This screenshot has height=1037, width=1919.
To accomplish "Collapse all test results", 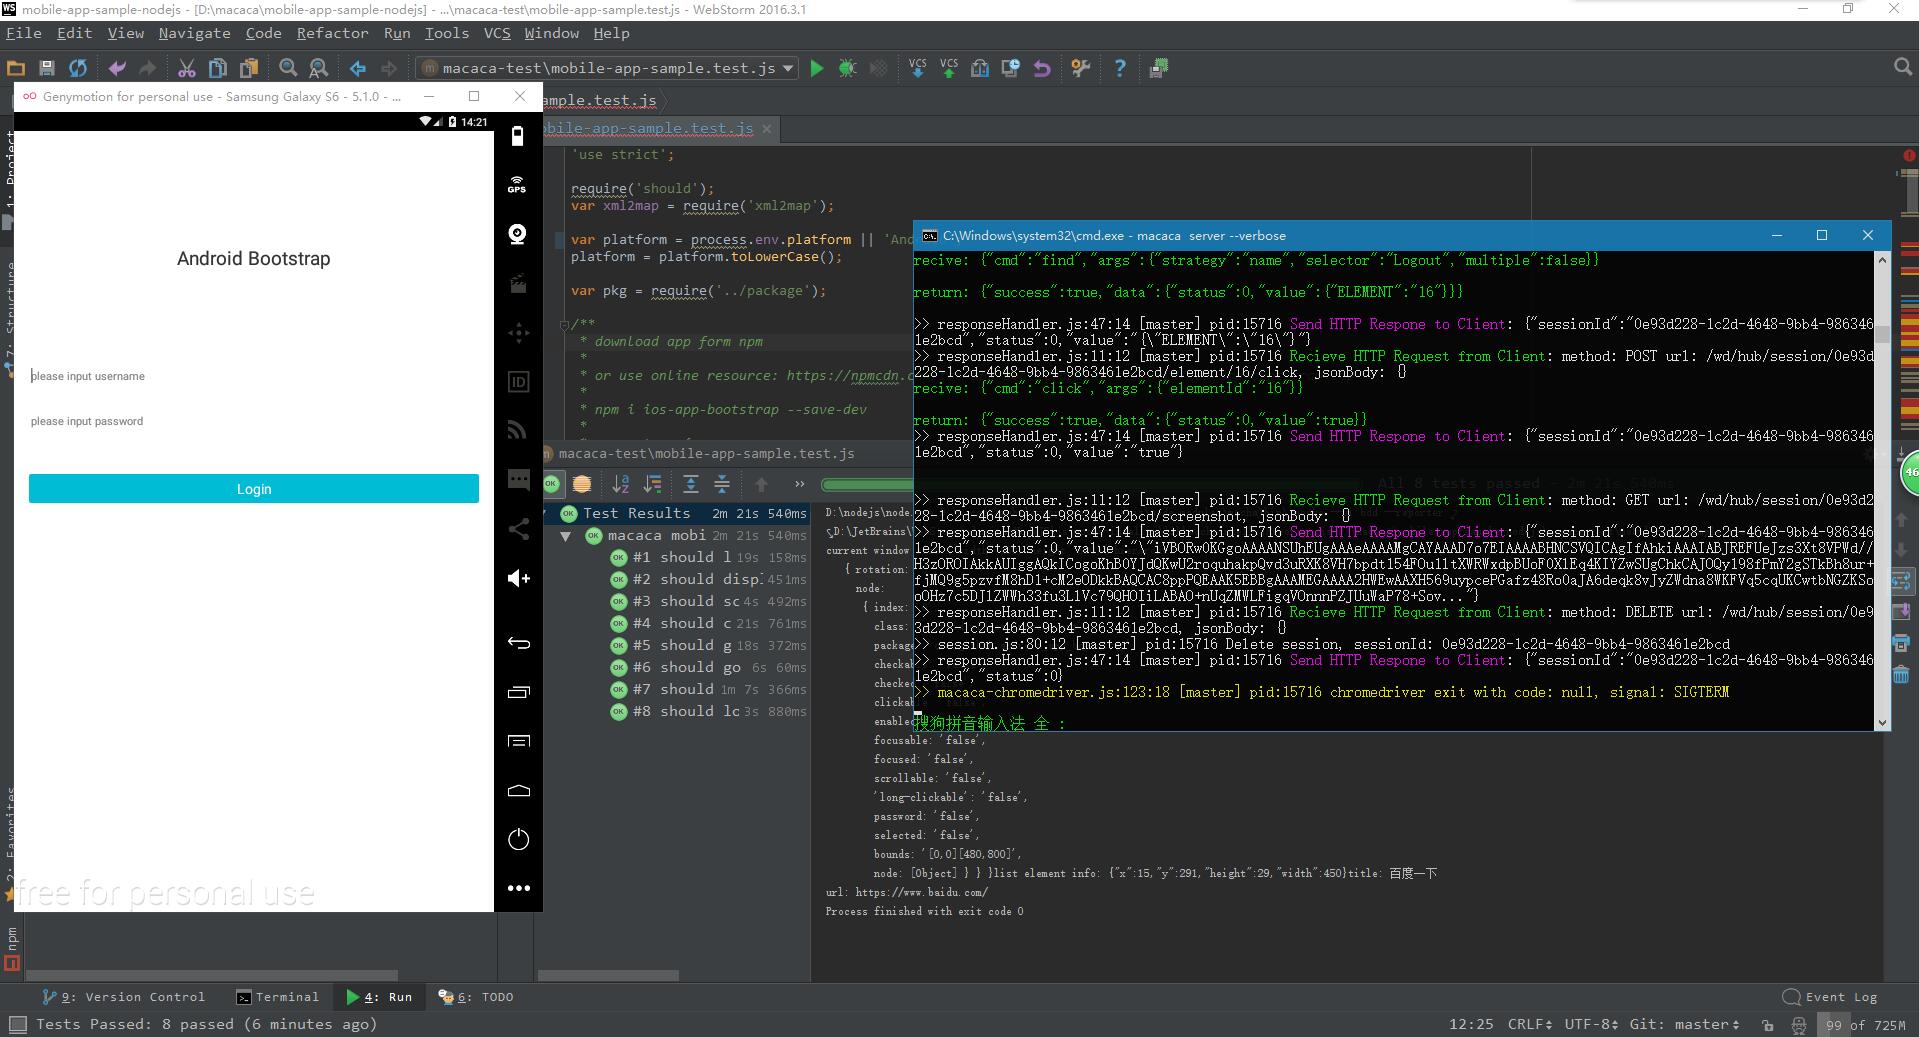I will [x=721, y=484].
